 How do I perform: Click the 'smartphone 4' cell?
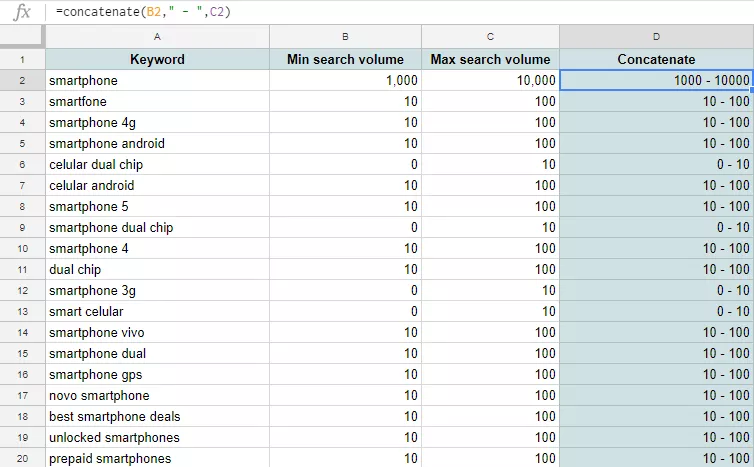[157, 249]
